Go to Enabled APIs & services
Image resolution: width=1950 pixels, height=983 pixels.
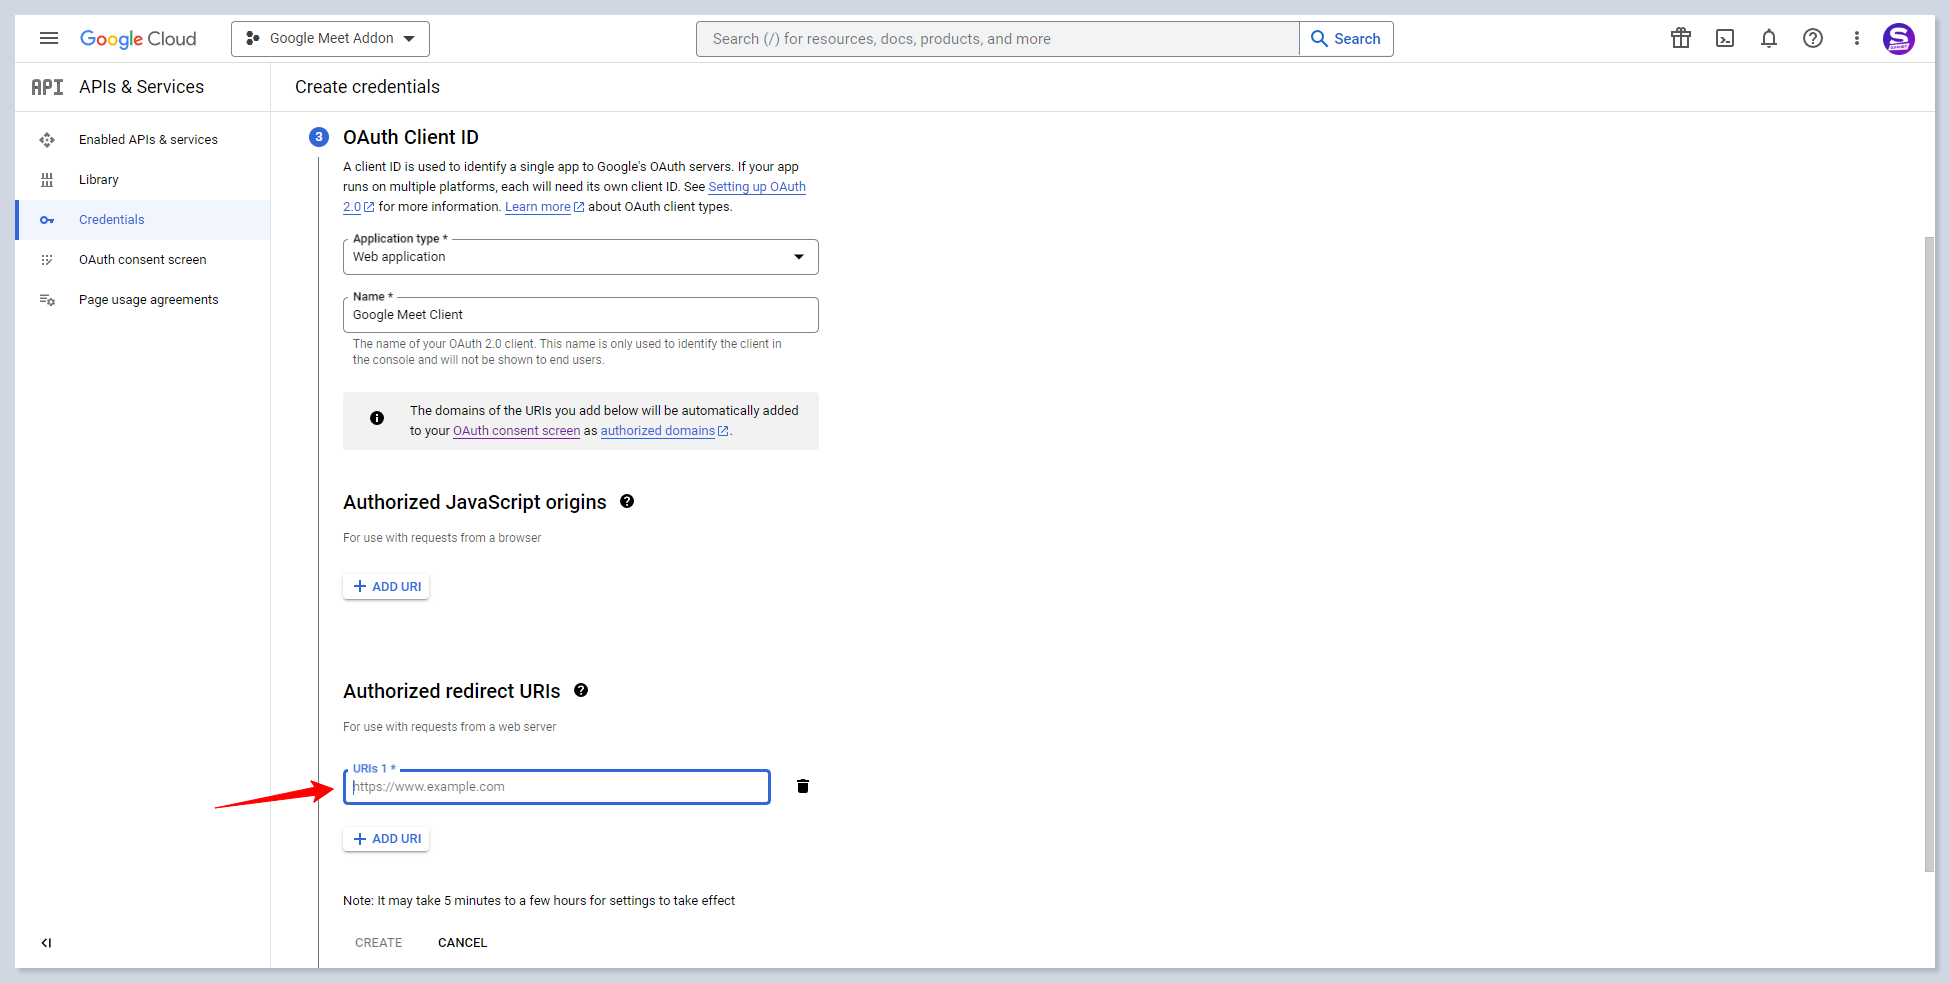click(148, 140)
